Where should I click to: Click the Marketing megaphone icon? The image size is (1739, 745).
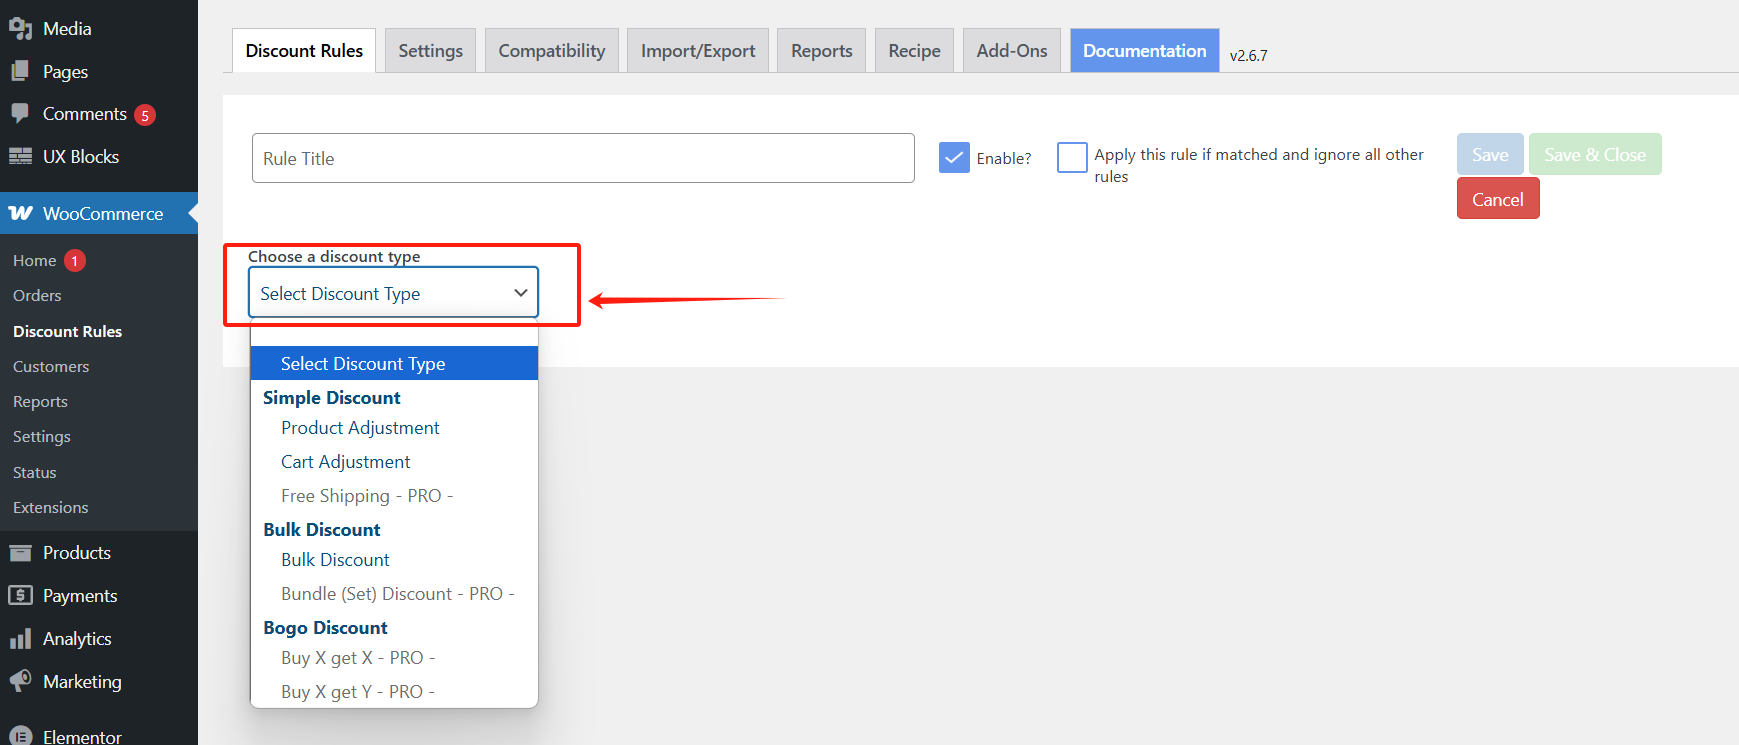point(20,682)
